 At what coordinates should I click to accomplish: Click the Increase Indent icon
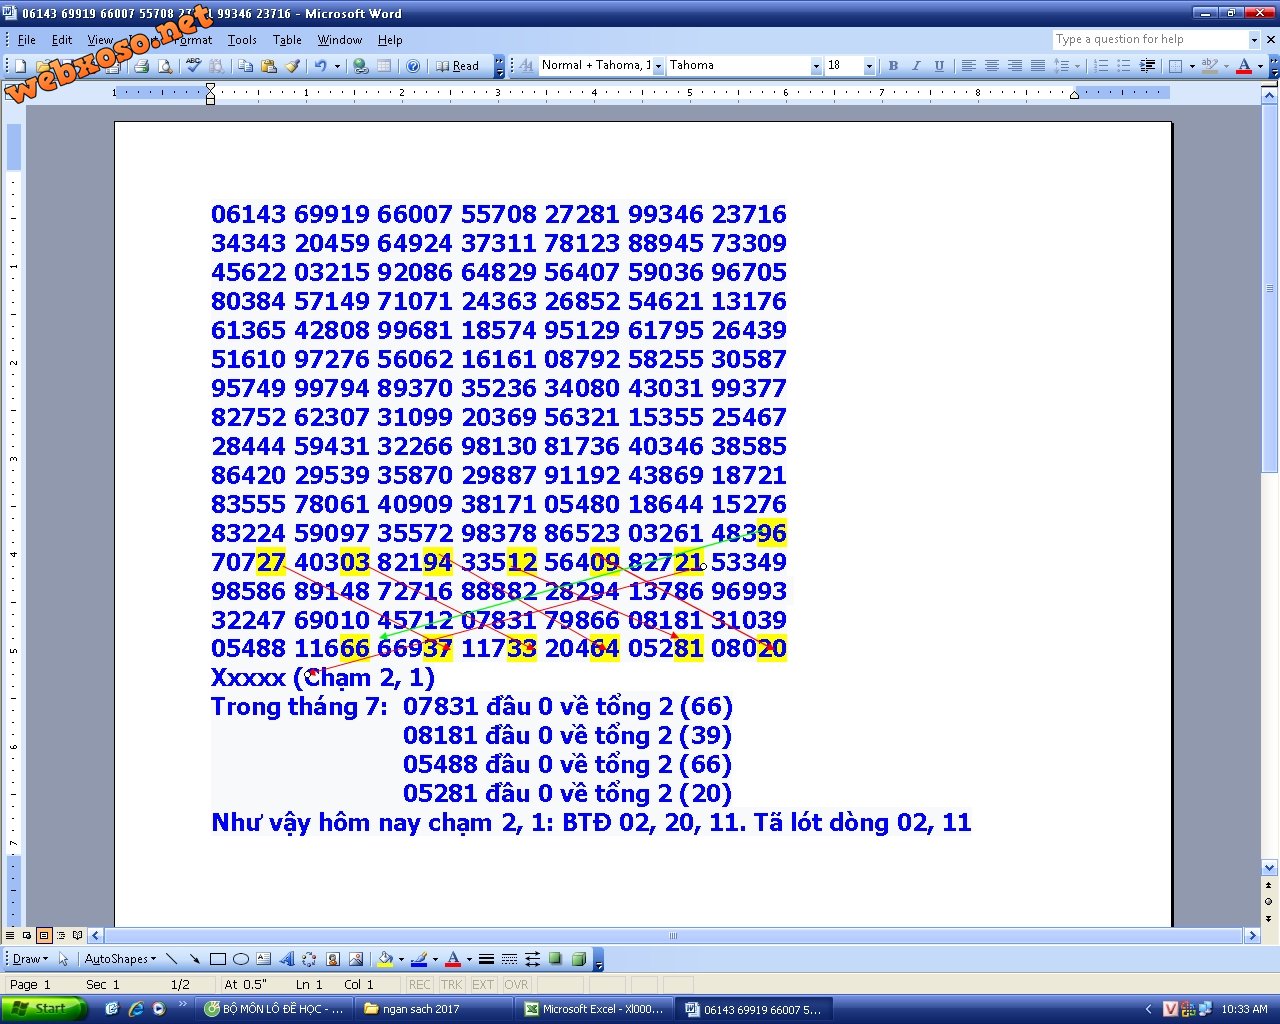pyautogui.click(x=1147, y=66)
